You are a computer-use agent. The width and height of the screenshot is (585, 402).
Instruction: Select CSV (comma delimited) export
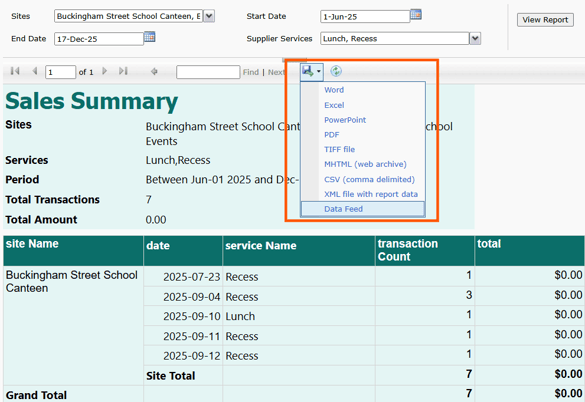369,180
